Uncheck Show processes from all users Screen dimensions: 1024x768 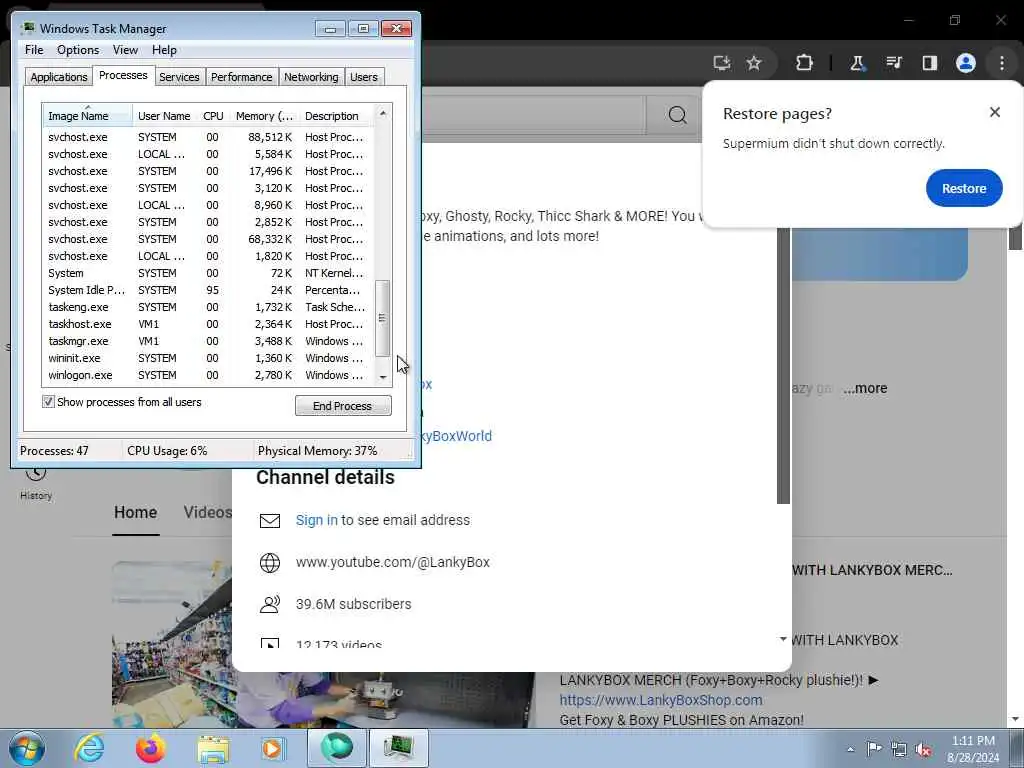48,402
